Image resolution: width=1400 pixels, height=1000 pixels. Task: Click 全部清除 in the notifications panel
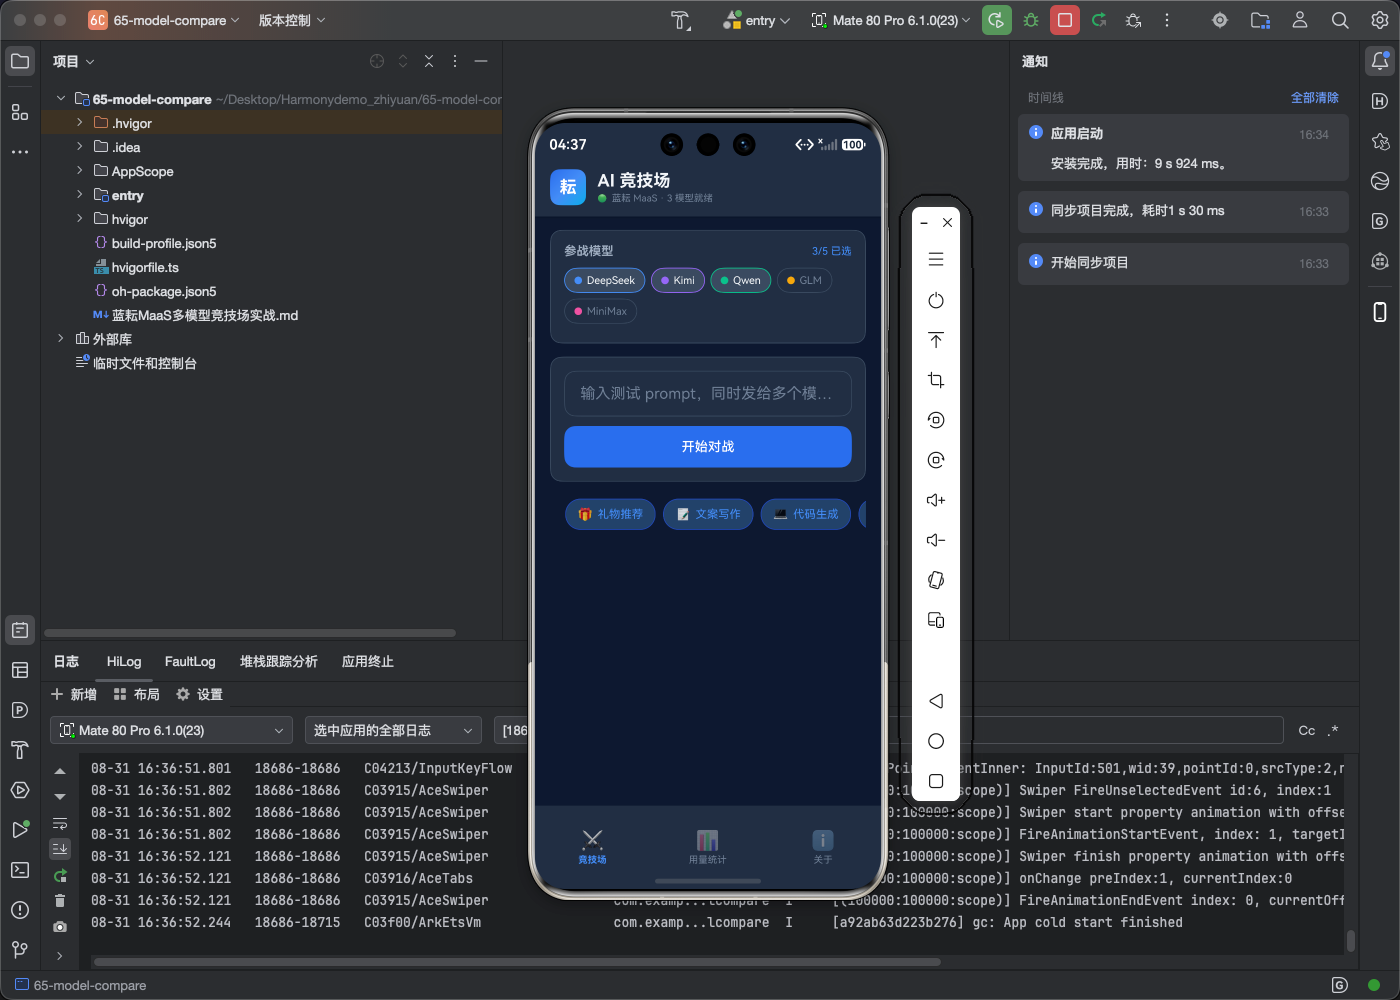pos(1314,98)
